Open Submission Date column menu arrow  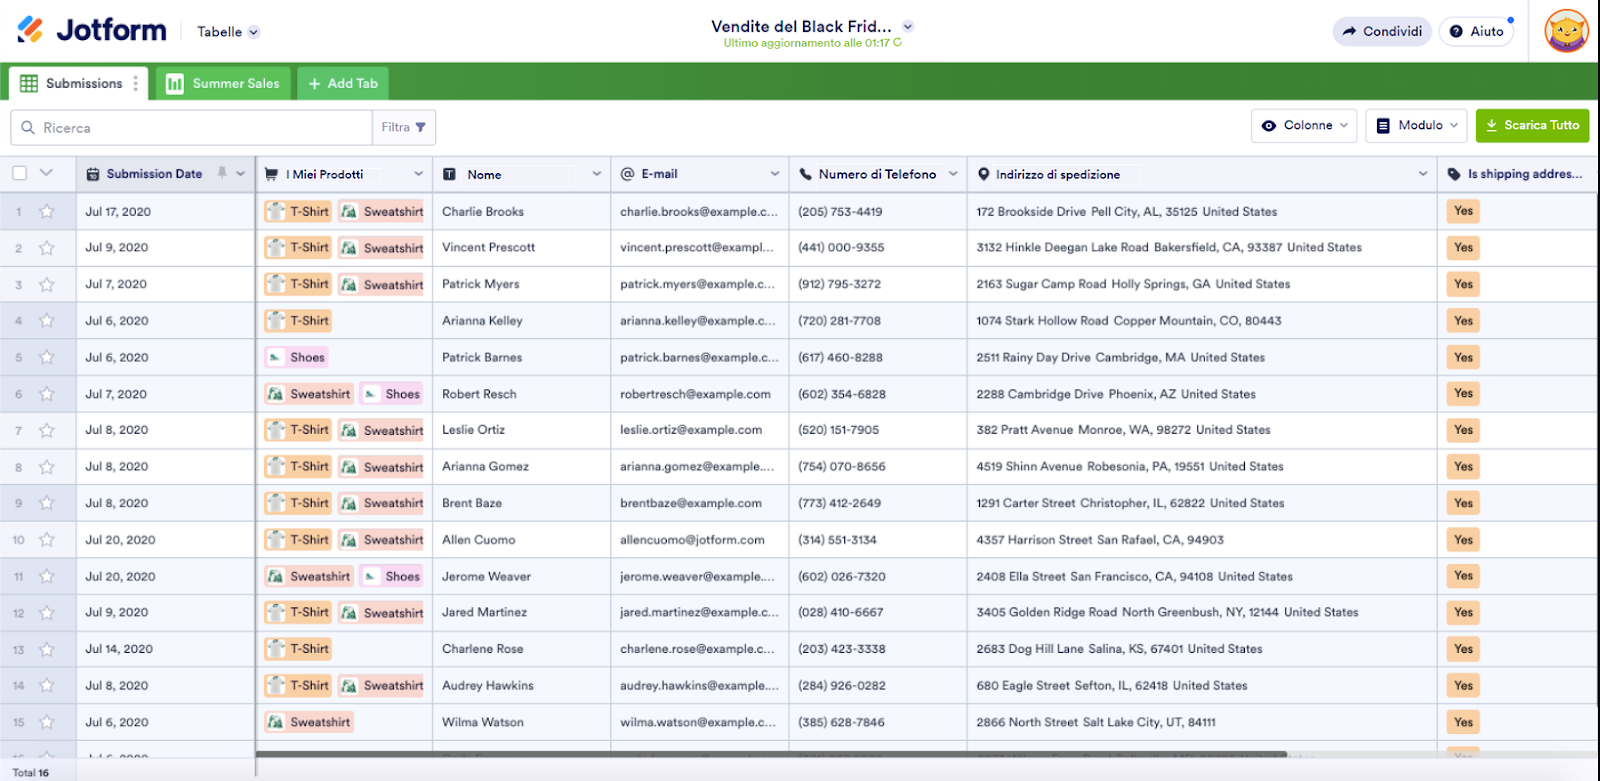pyautogui.click(x=241, y=174)
